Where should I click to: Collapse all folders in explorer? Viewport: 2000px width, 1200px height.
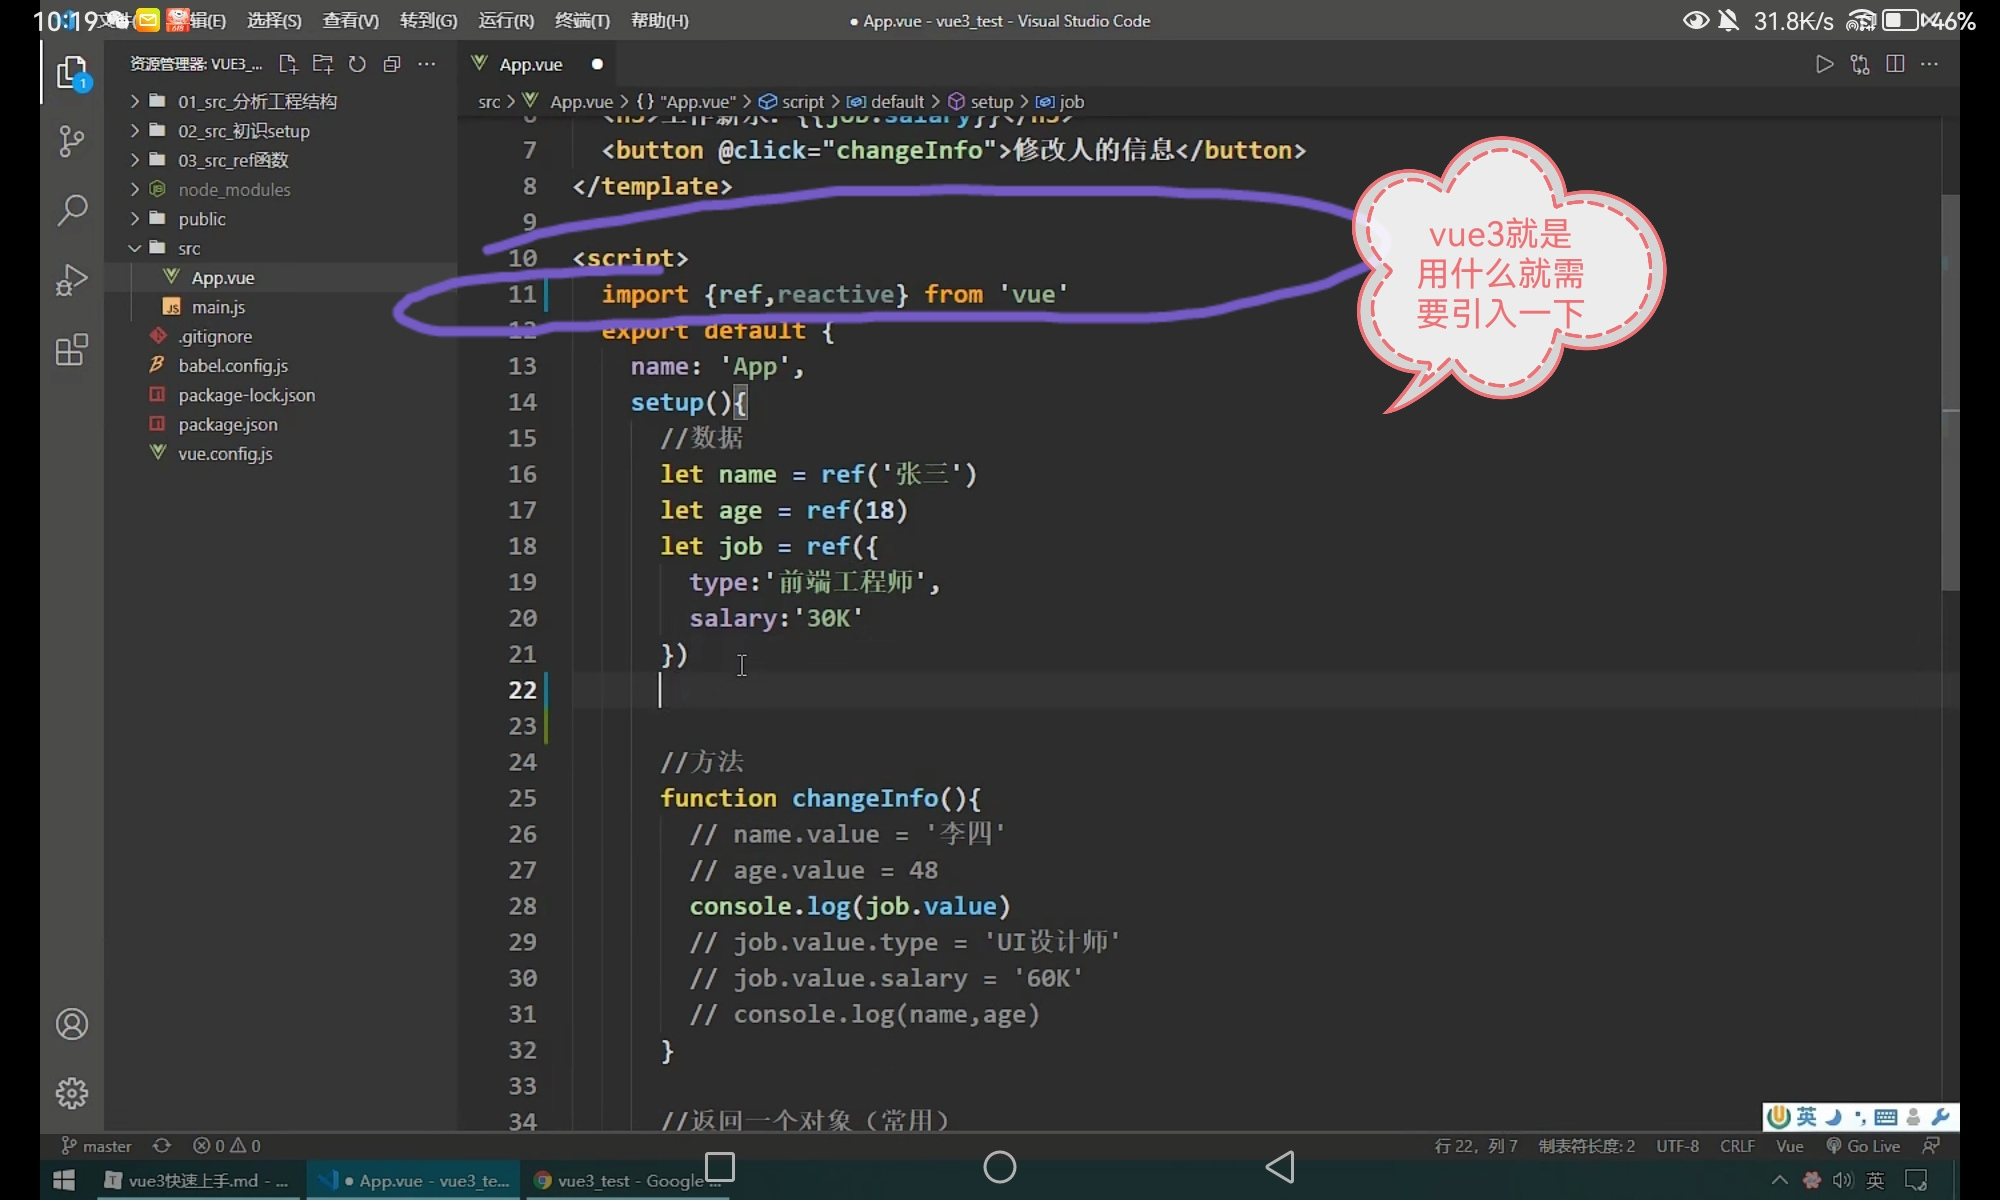pos(392,64)
